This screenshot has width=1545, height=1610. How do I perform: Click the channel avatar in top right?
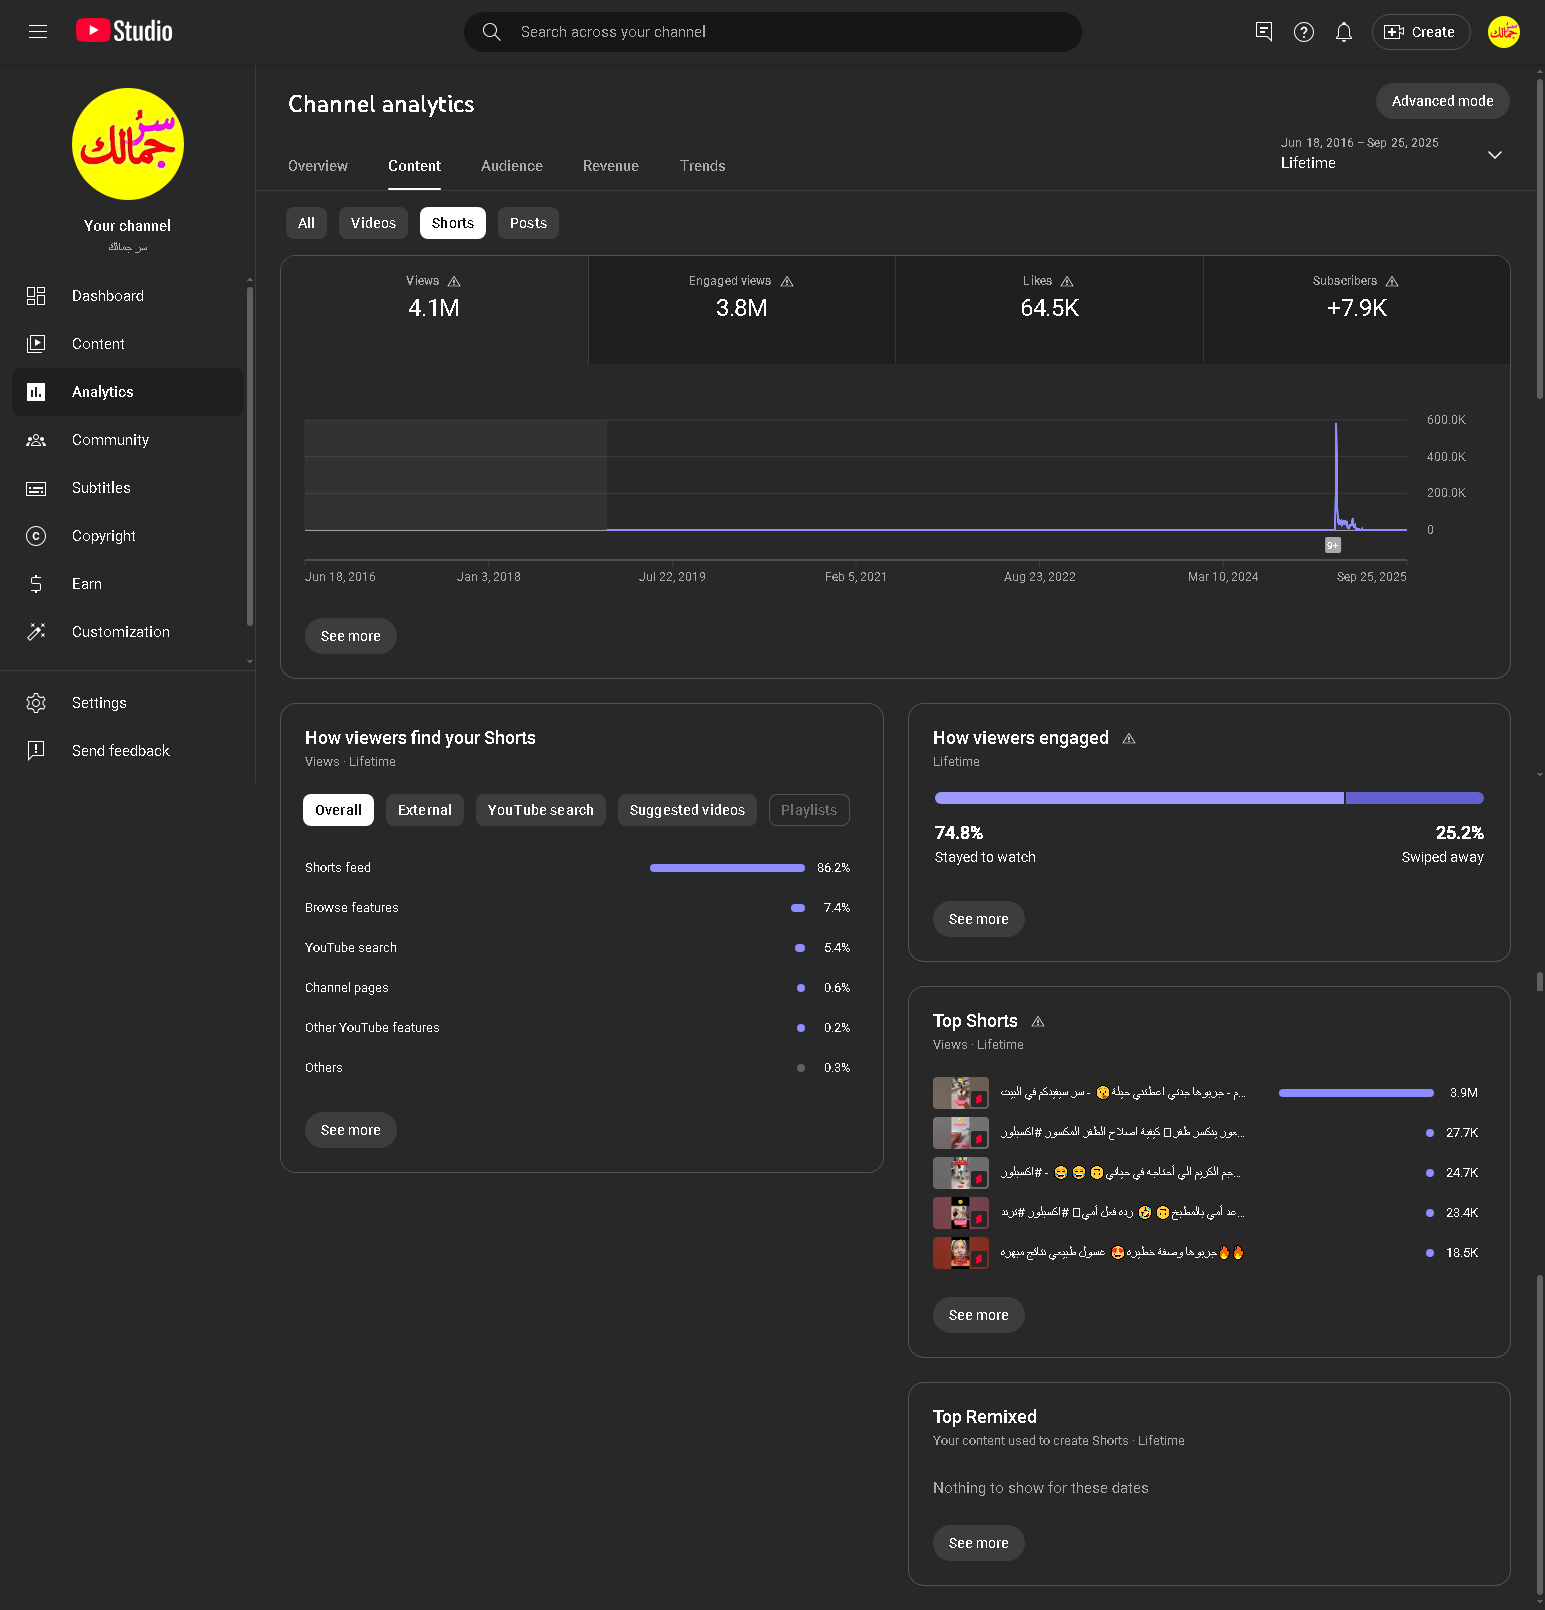point(1503,32)
